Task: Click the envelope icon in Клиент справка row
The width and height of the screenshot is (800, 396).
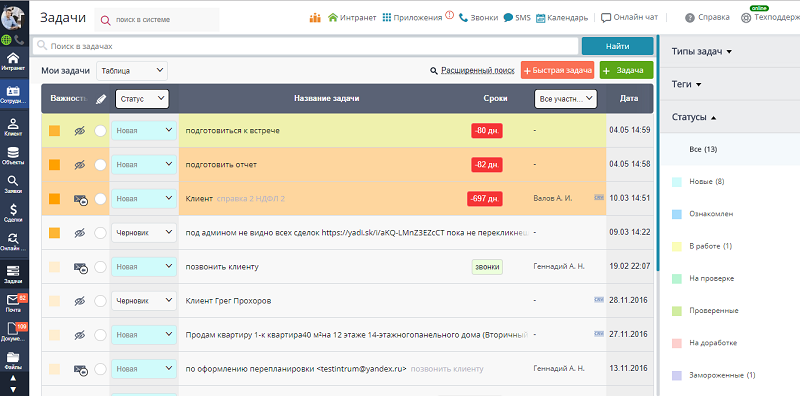Action: pos(80,199)
